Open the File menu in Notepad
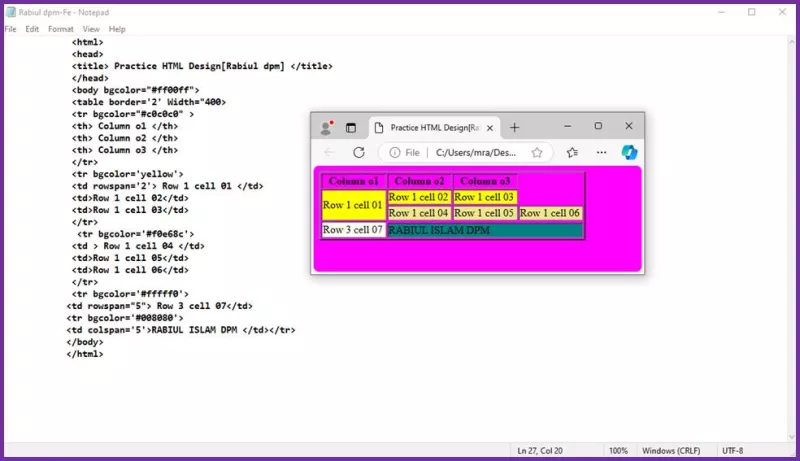Screen dimensions: 800x461 click(10, 29)
